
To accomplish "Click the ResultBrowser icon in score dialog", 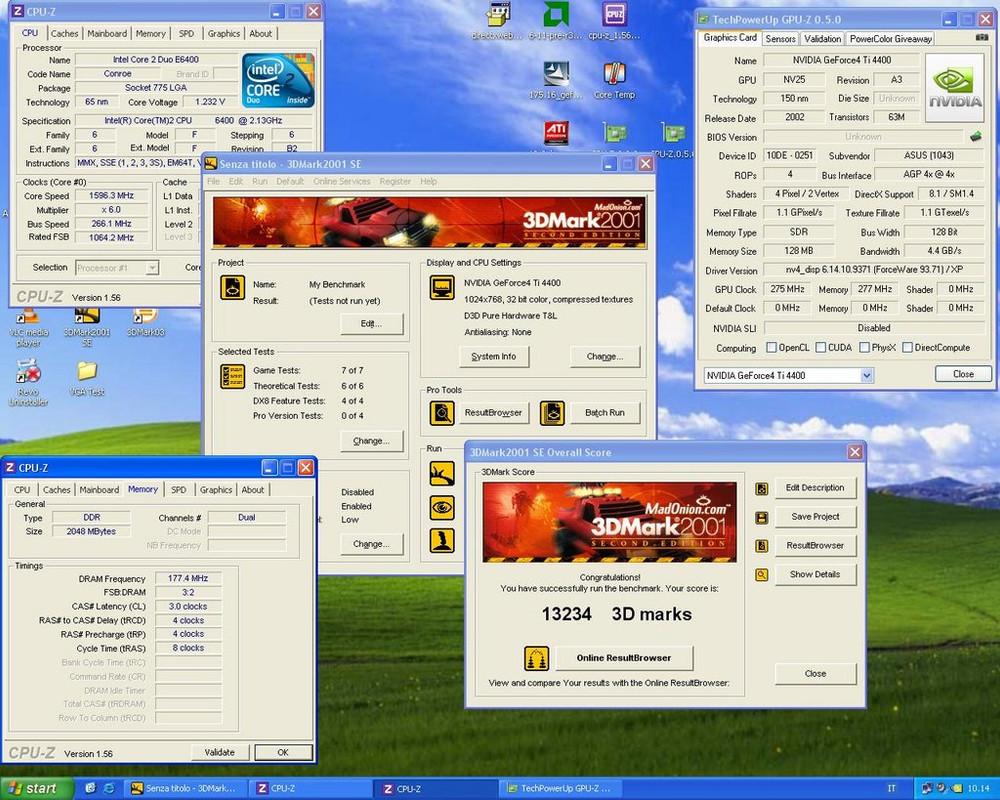I will (x=761, y=546).
